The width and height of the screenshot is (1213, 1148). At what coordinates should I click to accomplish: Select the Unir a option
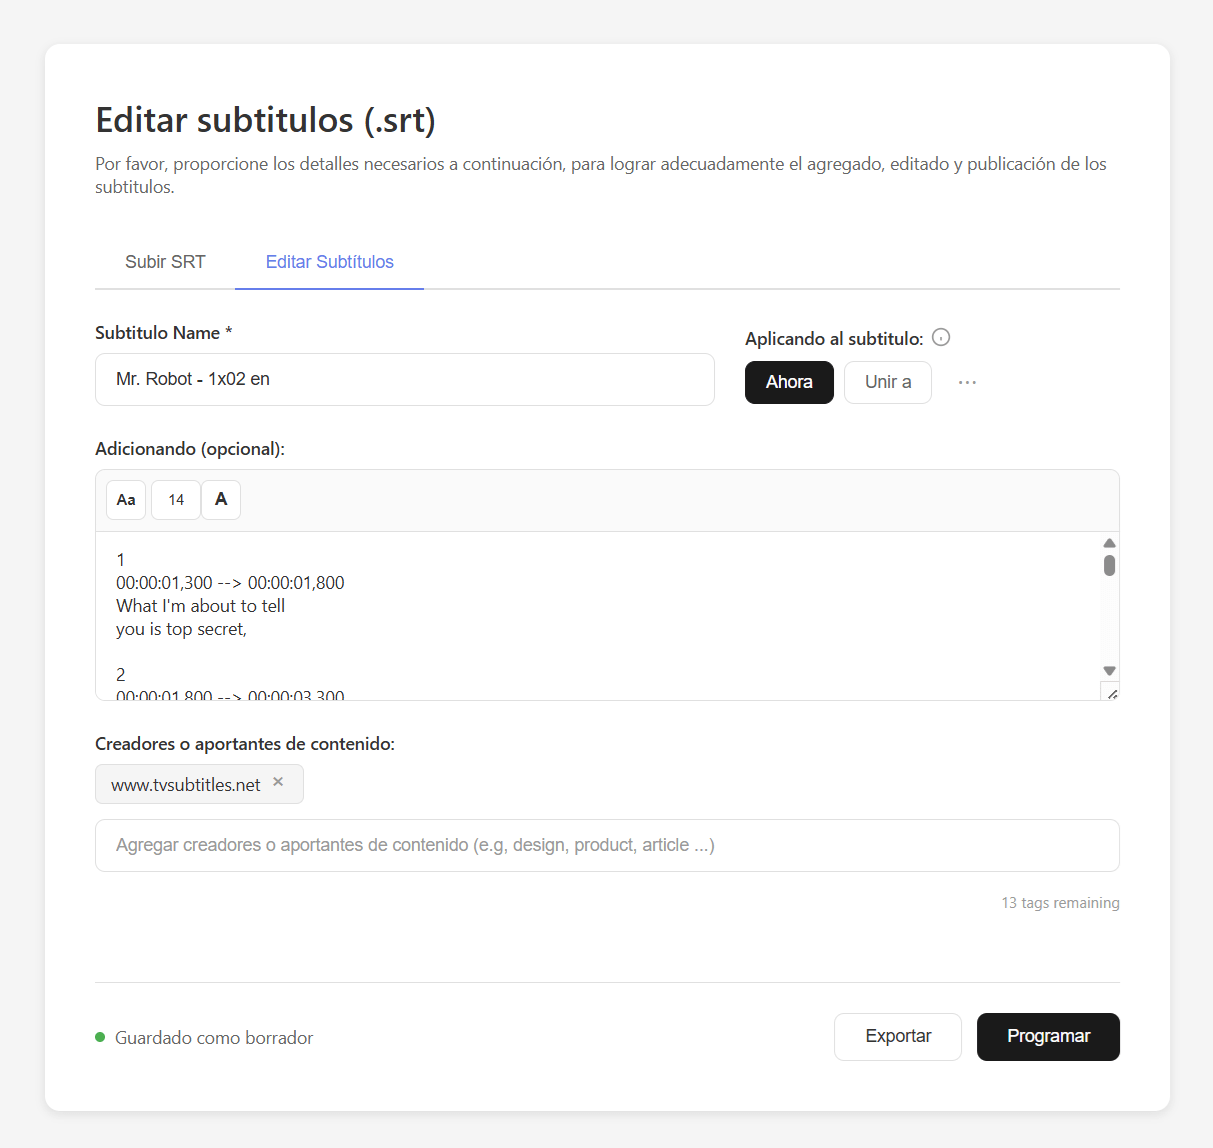pyautogui.click(x=888, y=382)
